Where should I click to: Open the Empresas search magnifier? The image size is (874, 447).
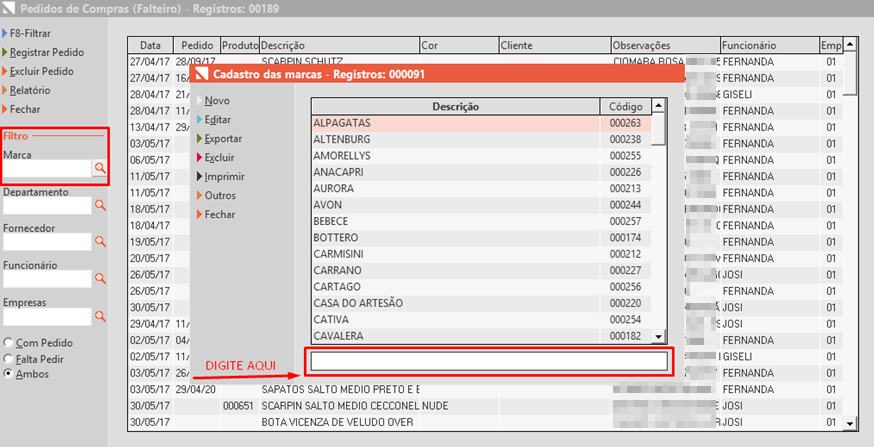click(x=100, y=316)
